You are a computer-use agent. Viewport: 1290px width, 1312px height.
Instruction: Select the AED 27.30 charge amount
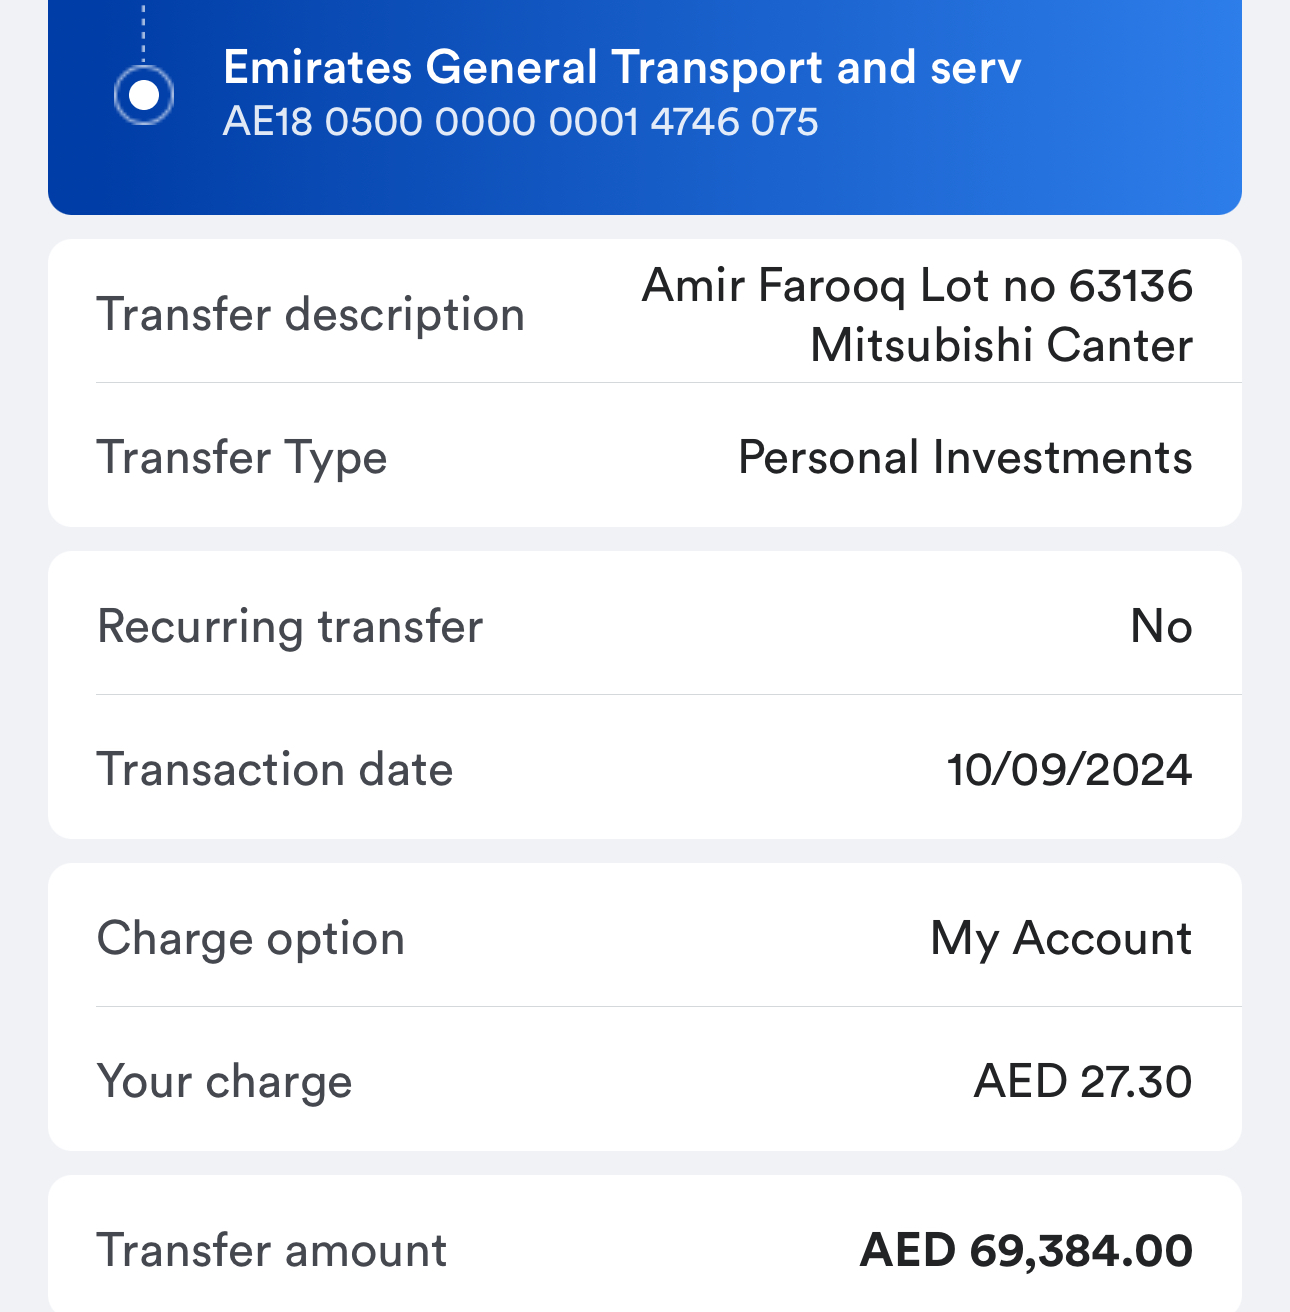pyautogui.click(x=1083, y=1082)
